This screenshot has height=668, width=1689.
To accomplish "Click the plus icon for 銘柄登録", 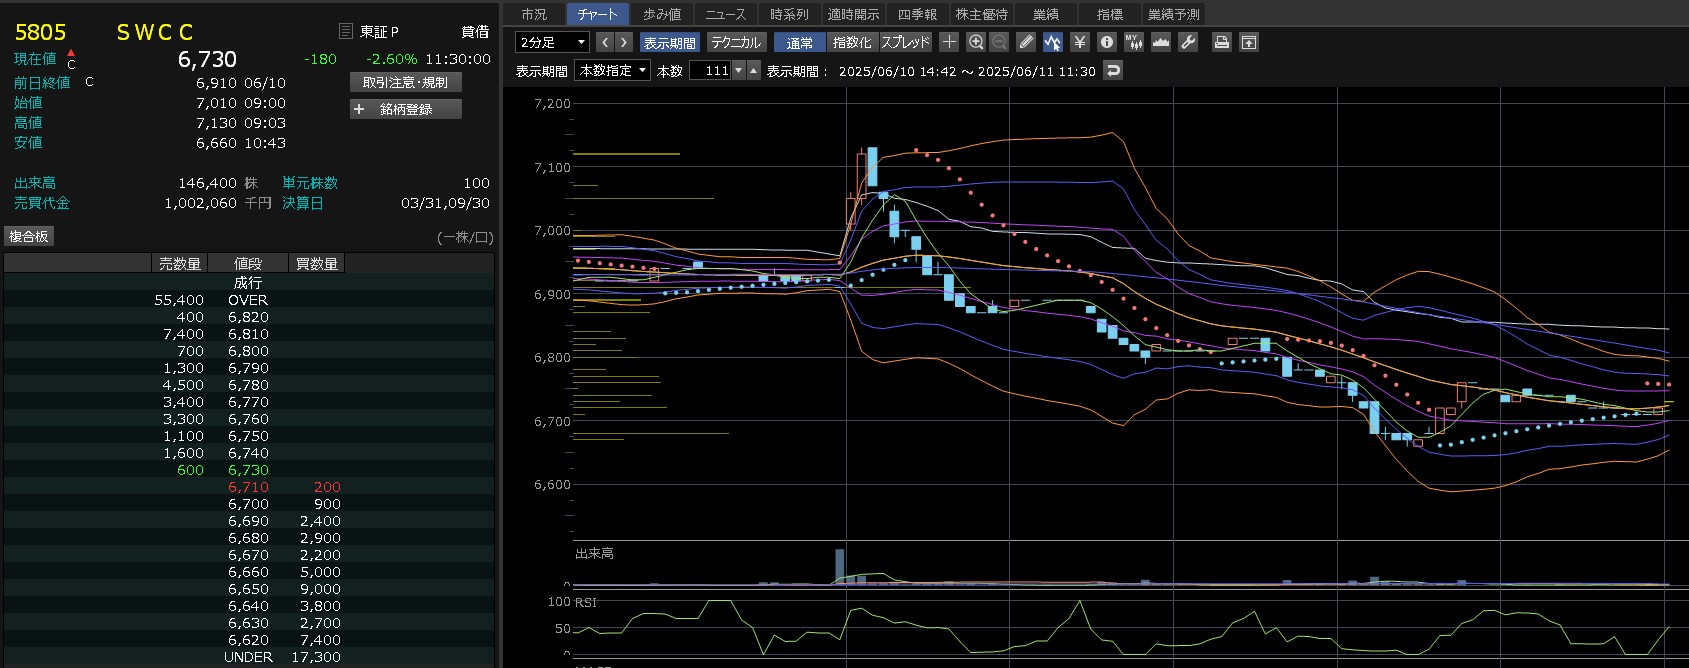I will (x=359, y=109).
